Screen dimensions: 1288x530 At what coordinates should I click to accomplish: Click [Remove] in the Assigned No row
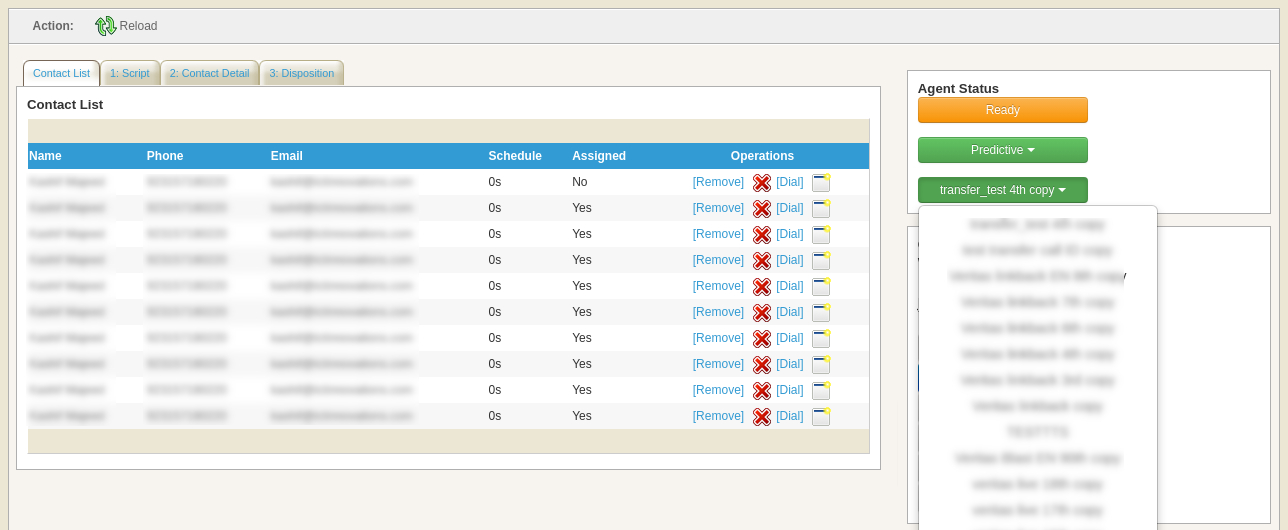pos(718,182)
